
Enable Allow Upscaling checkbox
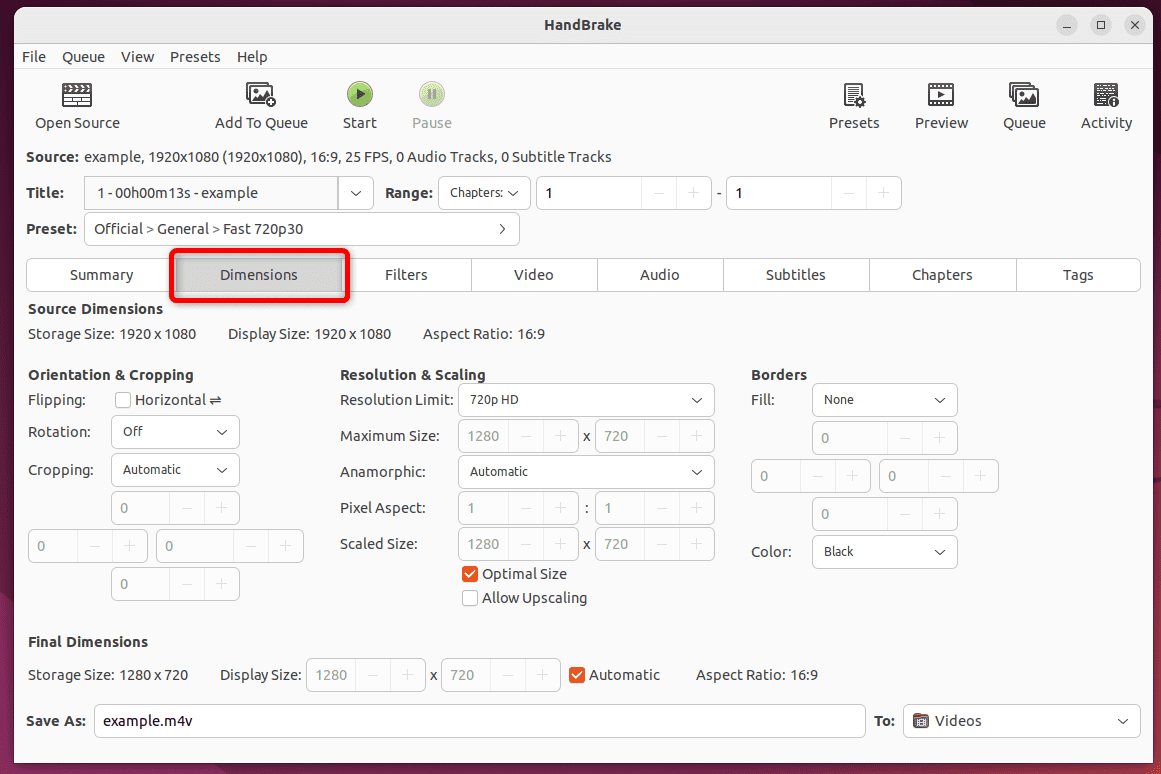pos(470,598)
